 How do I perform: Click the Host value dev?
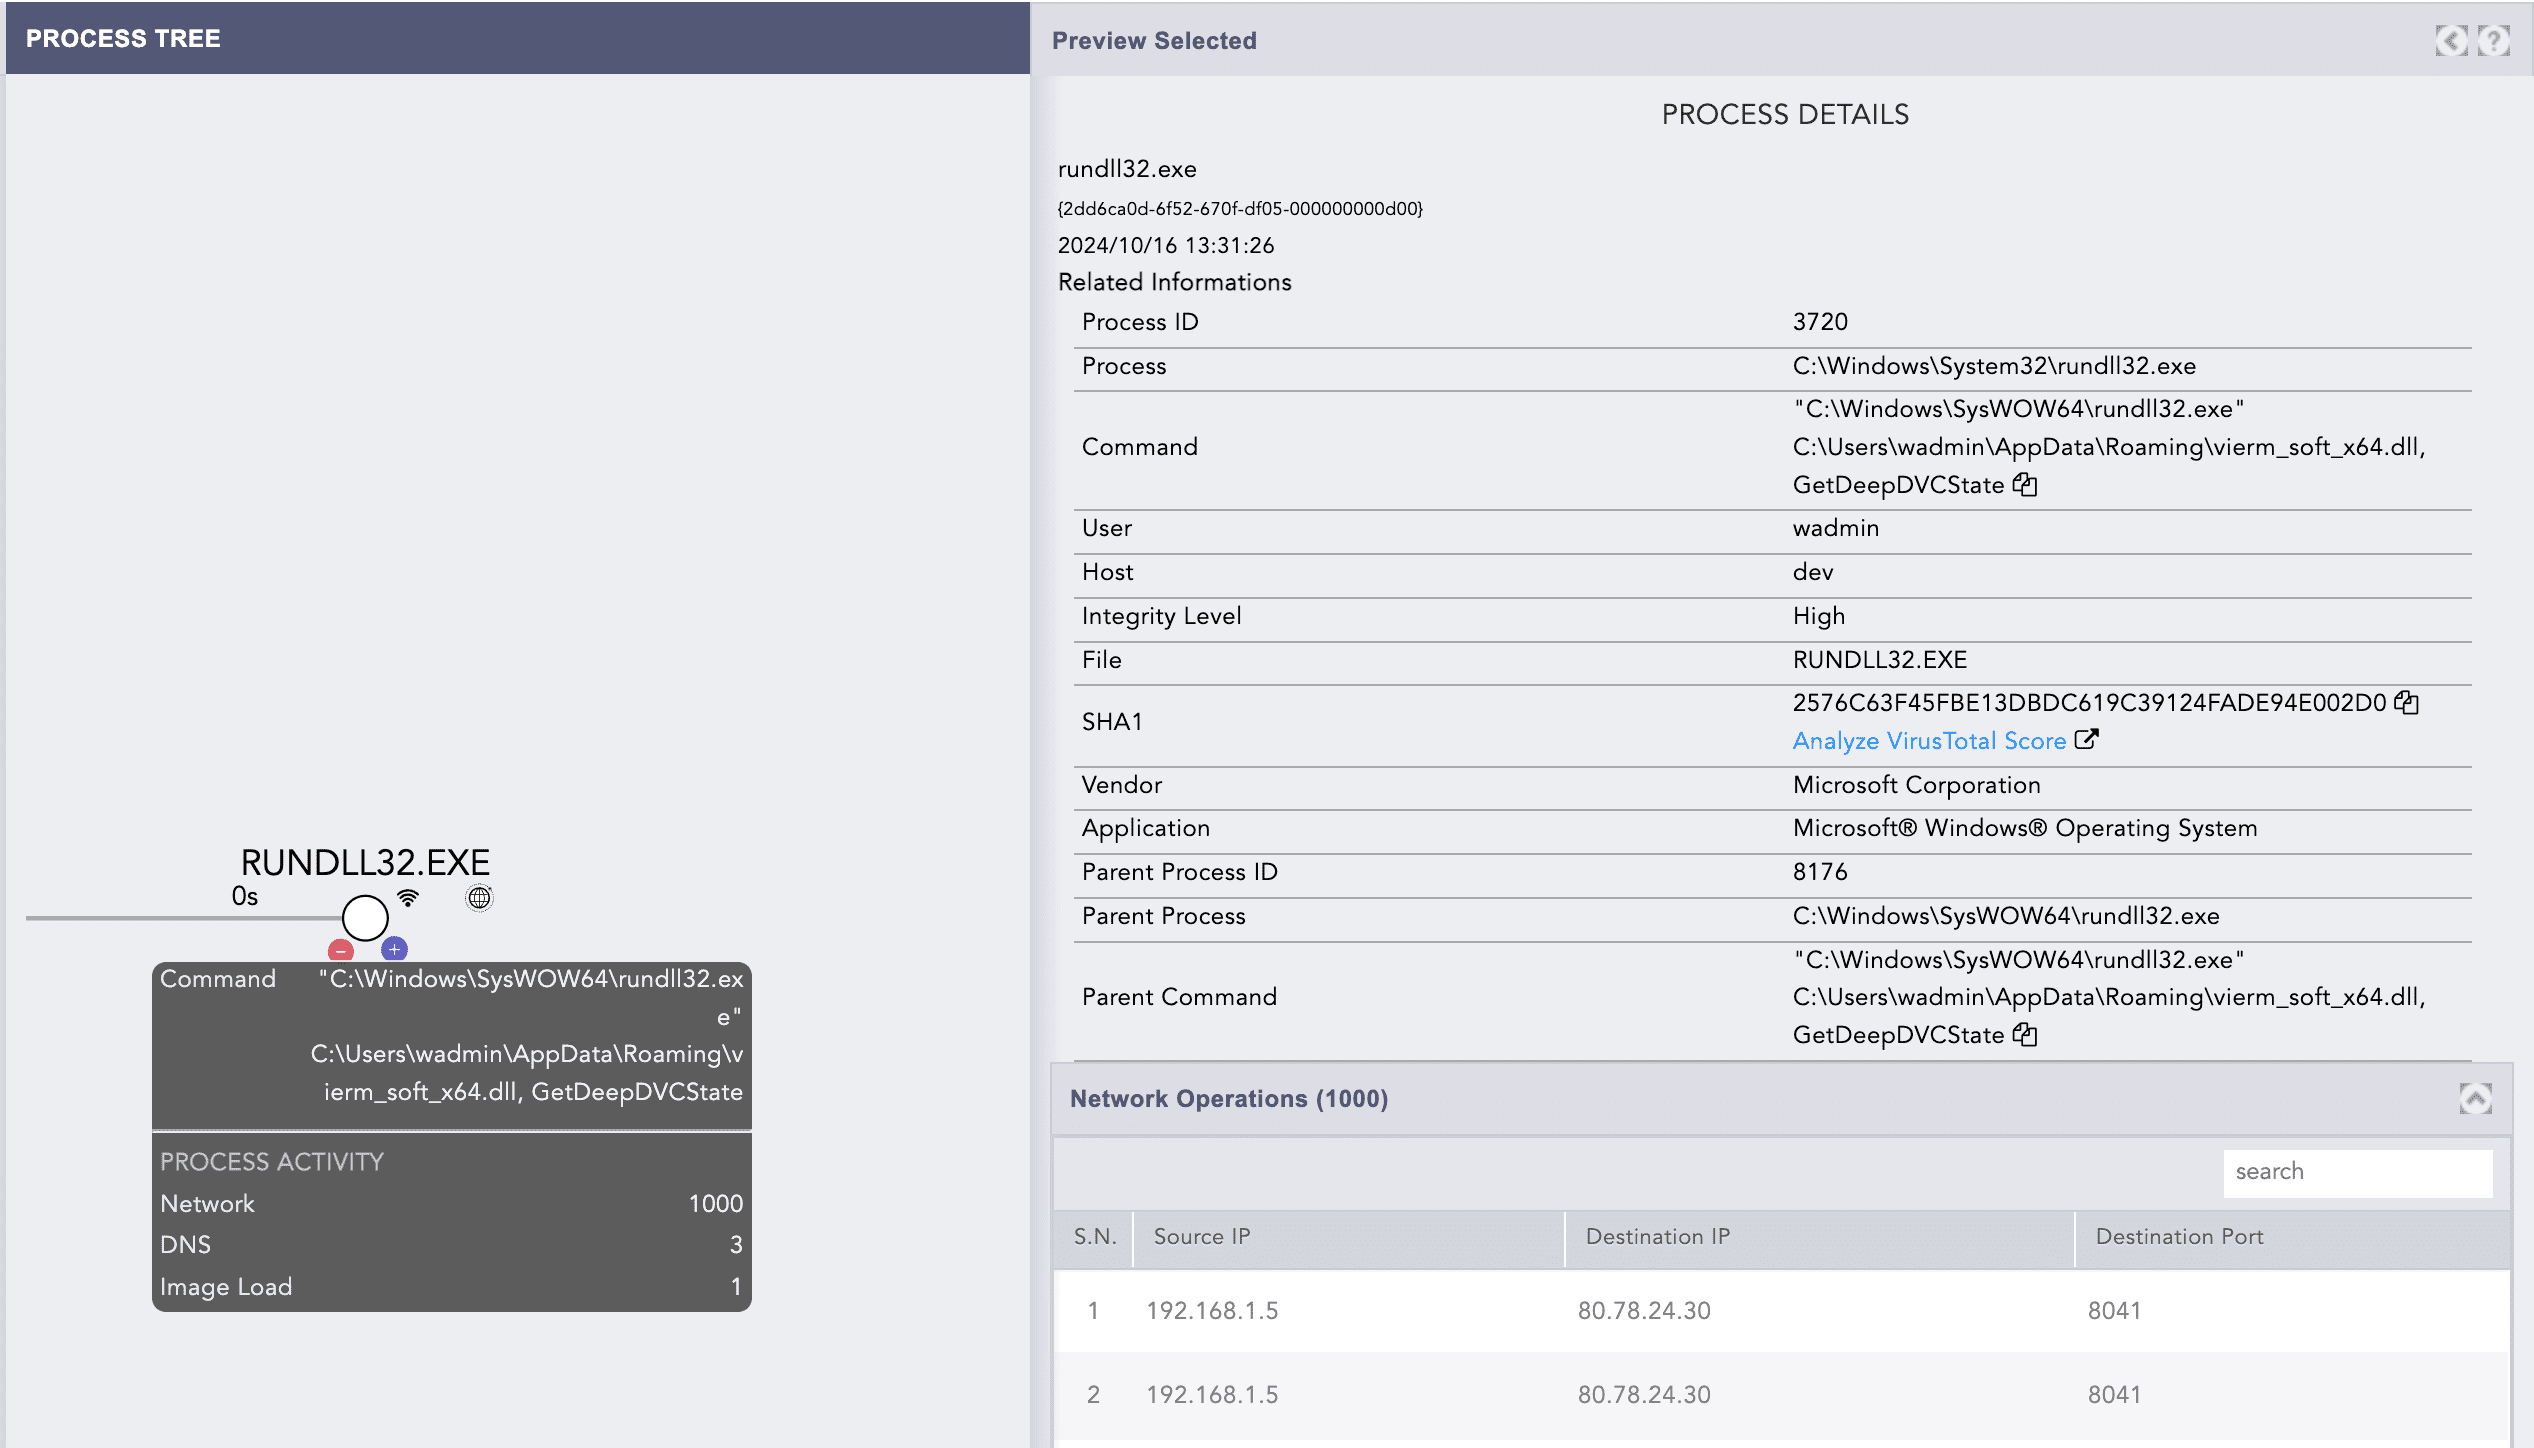pyautogui.click(x=1813, y=572)
